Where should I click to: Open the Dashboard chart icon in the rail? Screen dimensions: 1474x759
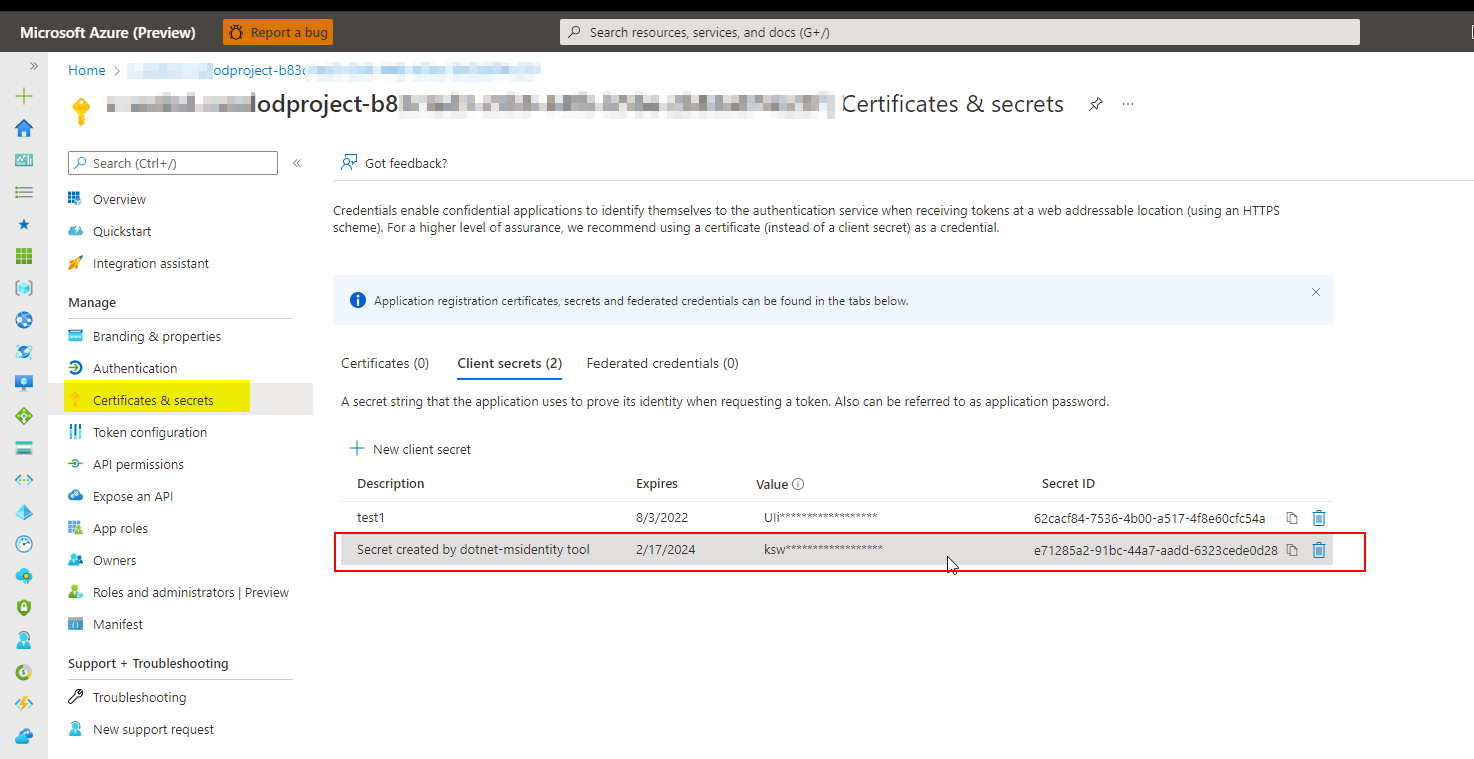pyautogui.click(x=24, y=160)
